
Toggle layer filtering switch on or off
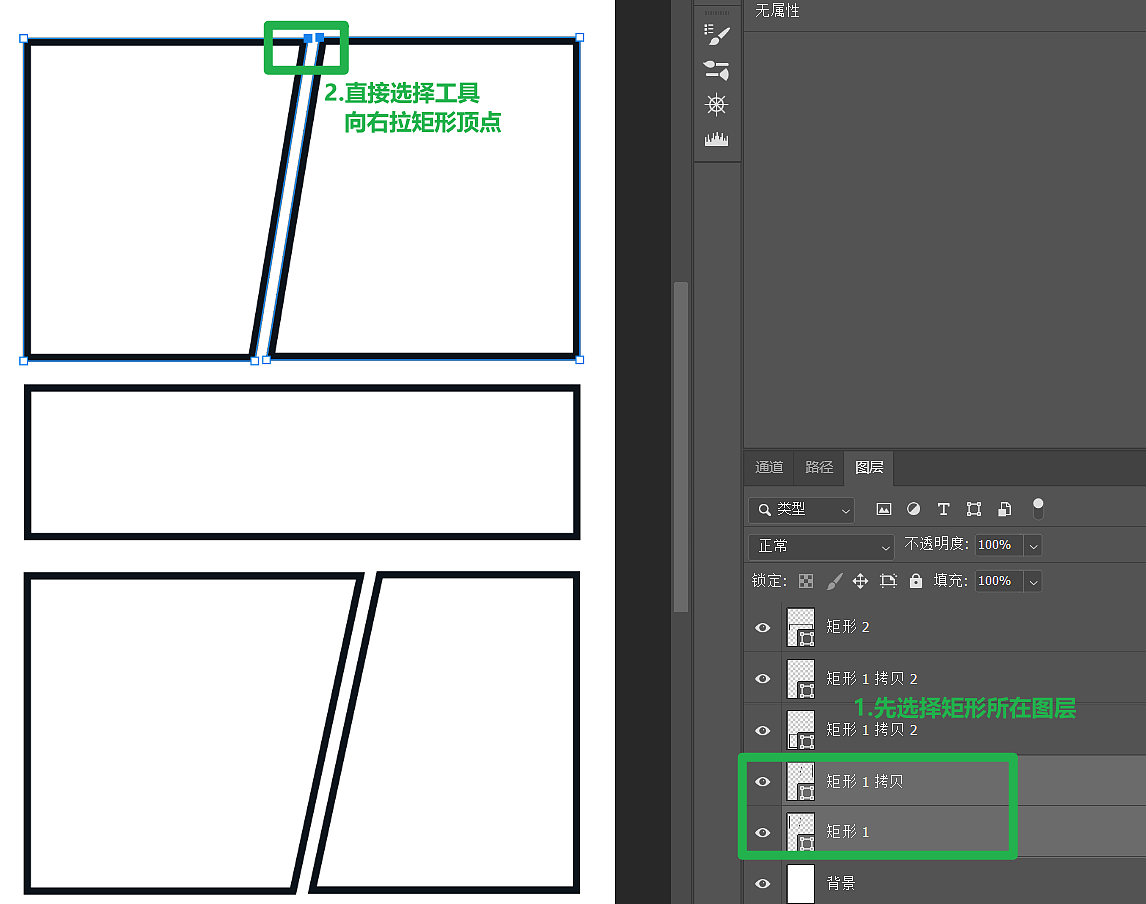[x=1038, y=508]
